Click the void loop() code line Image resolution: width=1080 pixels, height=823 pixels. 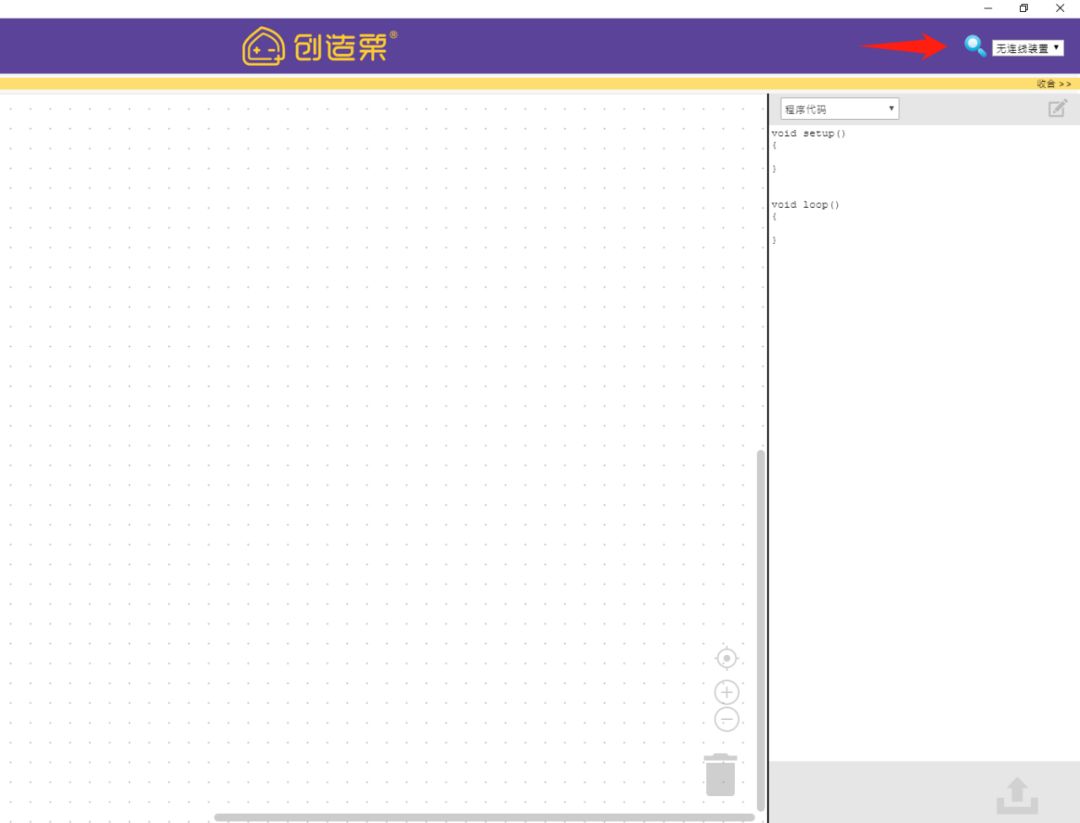(805, 205)
